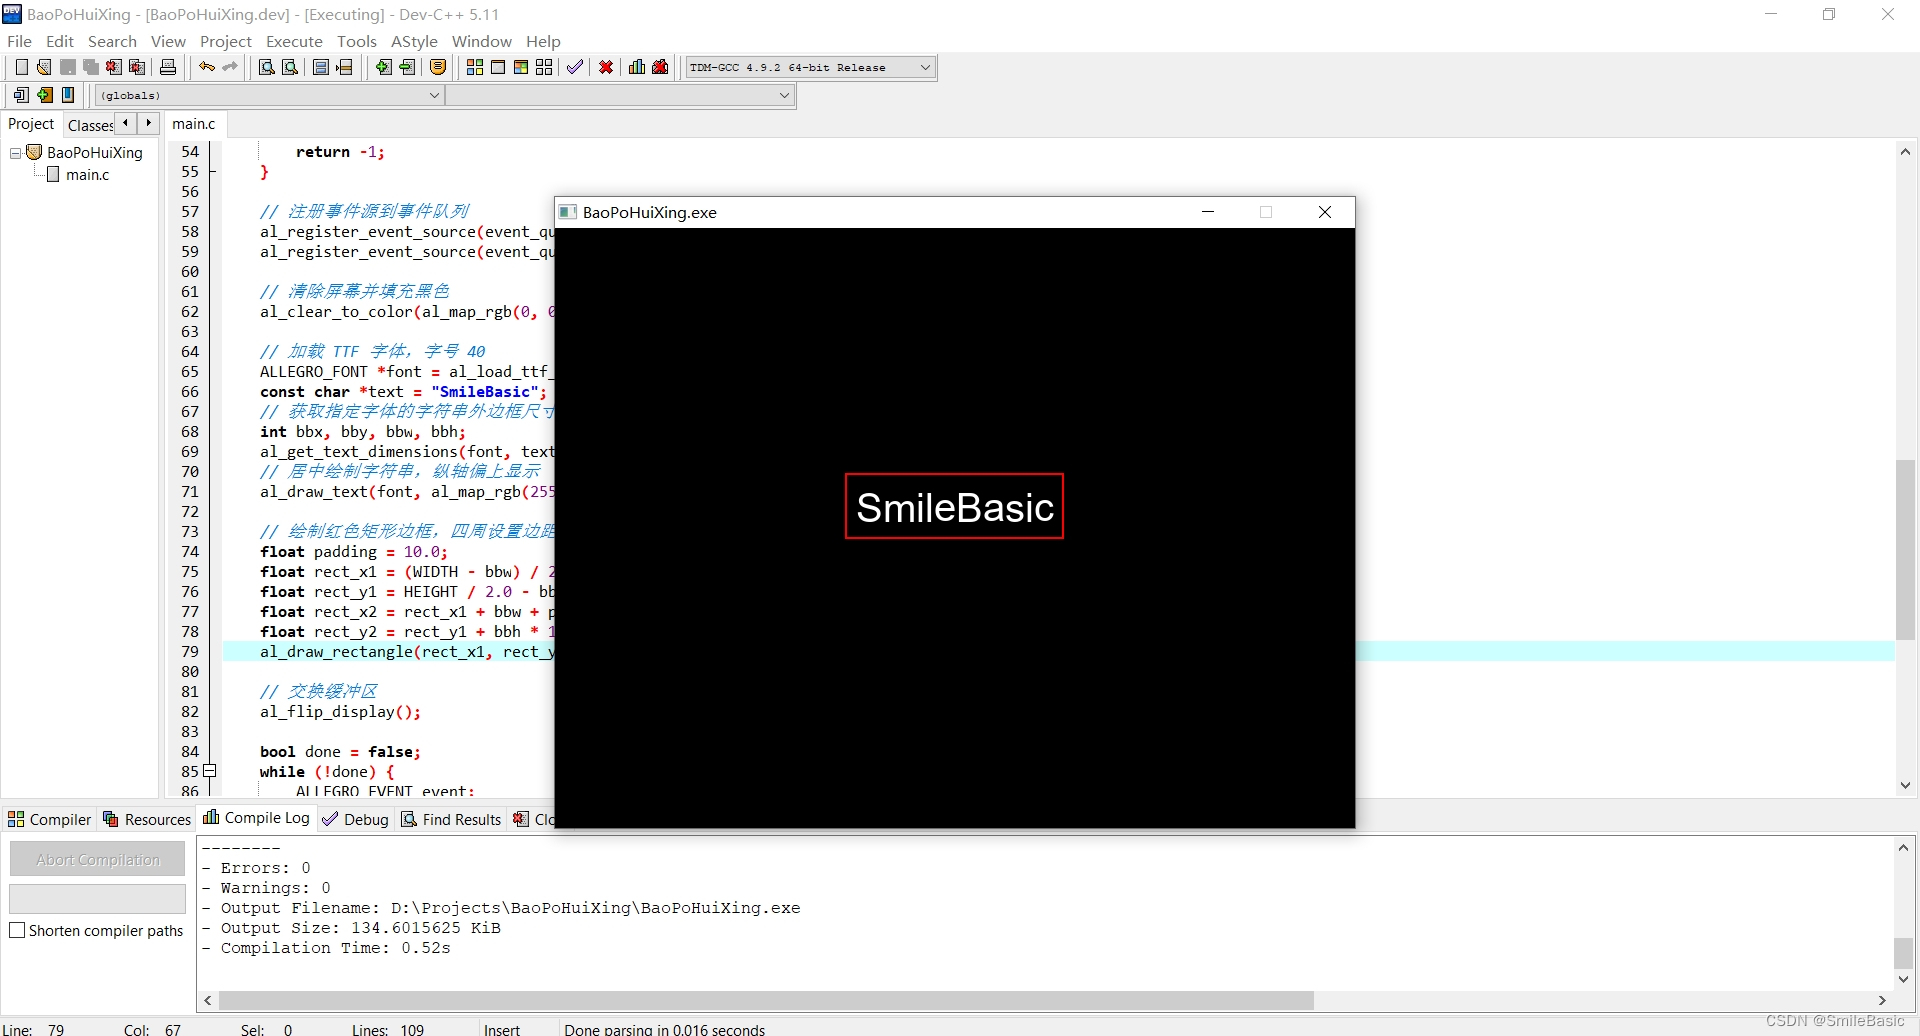1920x1036 pixels.
Task: Click left arrow of sidebar tab scroller
Action: coord(125,123)
